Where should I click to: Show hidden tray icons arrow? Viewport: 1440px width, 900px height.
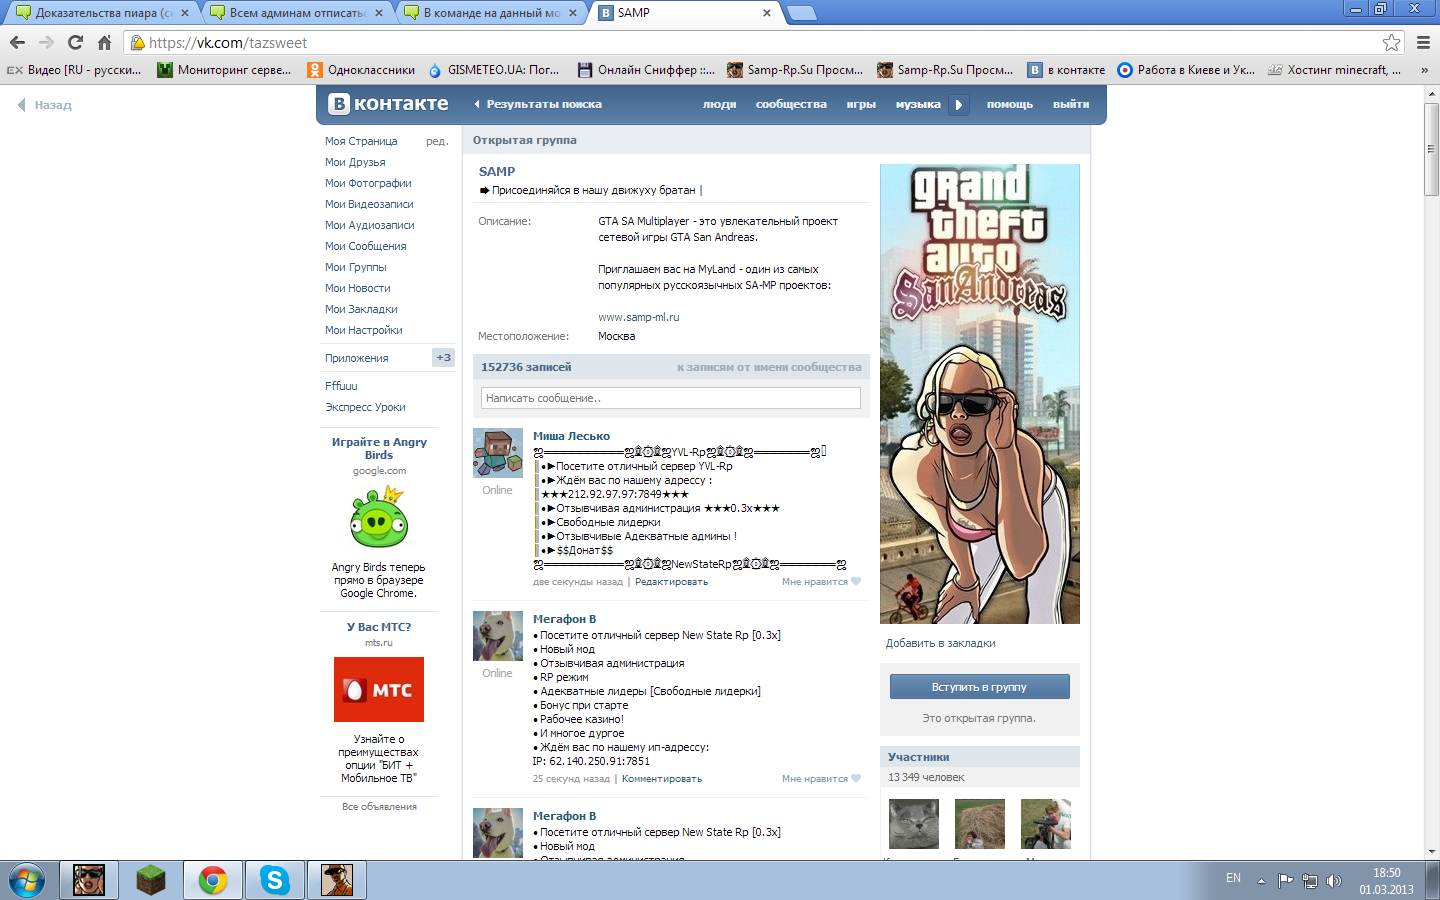1261,881
